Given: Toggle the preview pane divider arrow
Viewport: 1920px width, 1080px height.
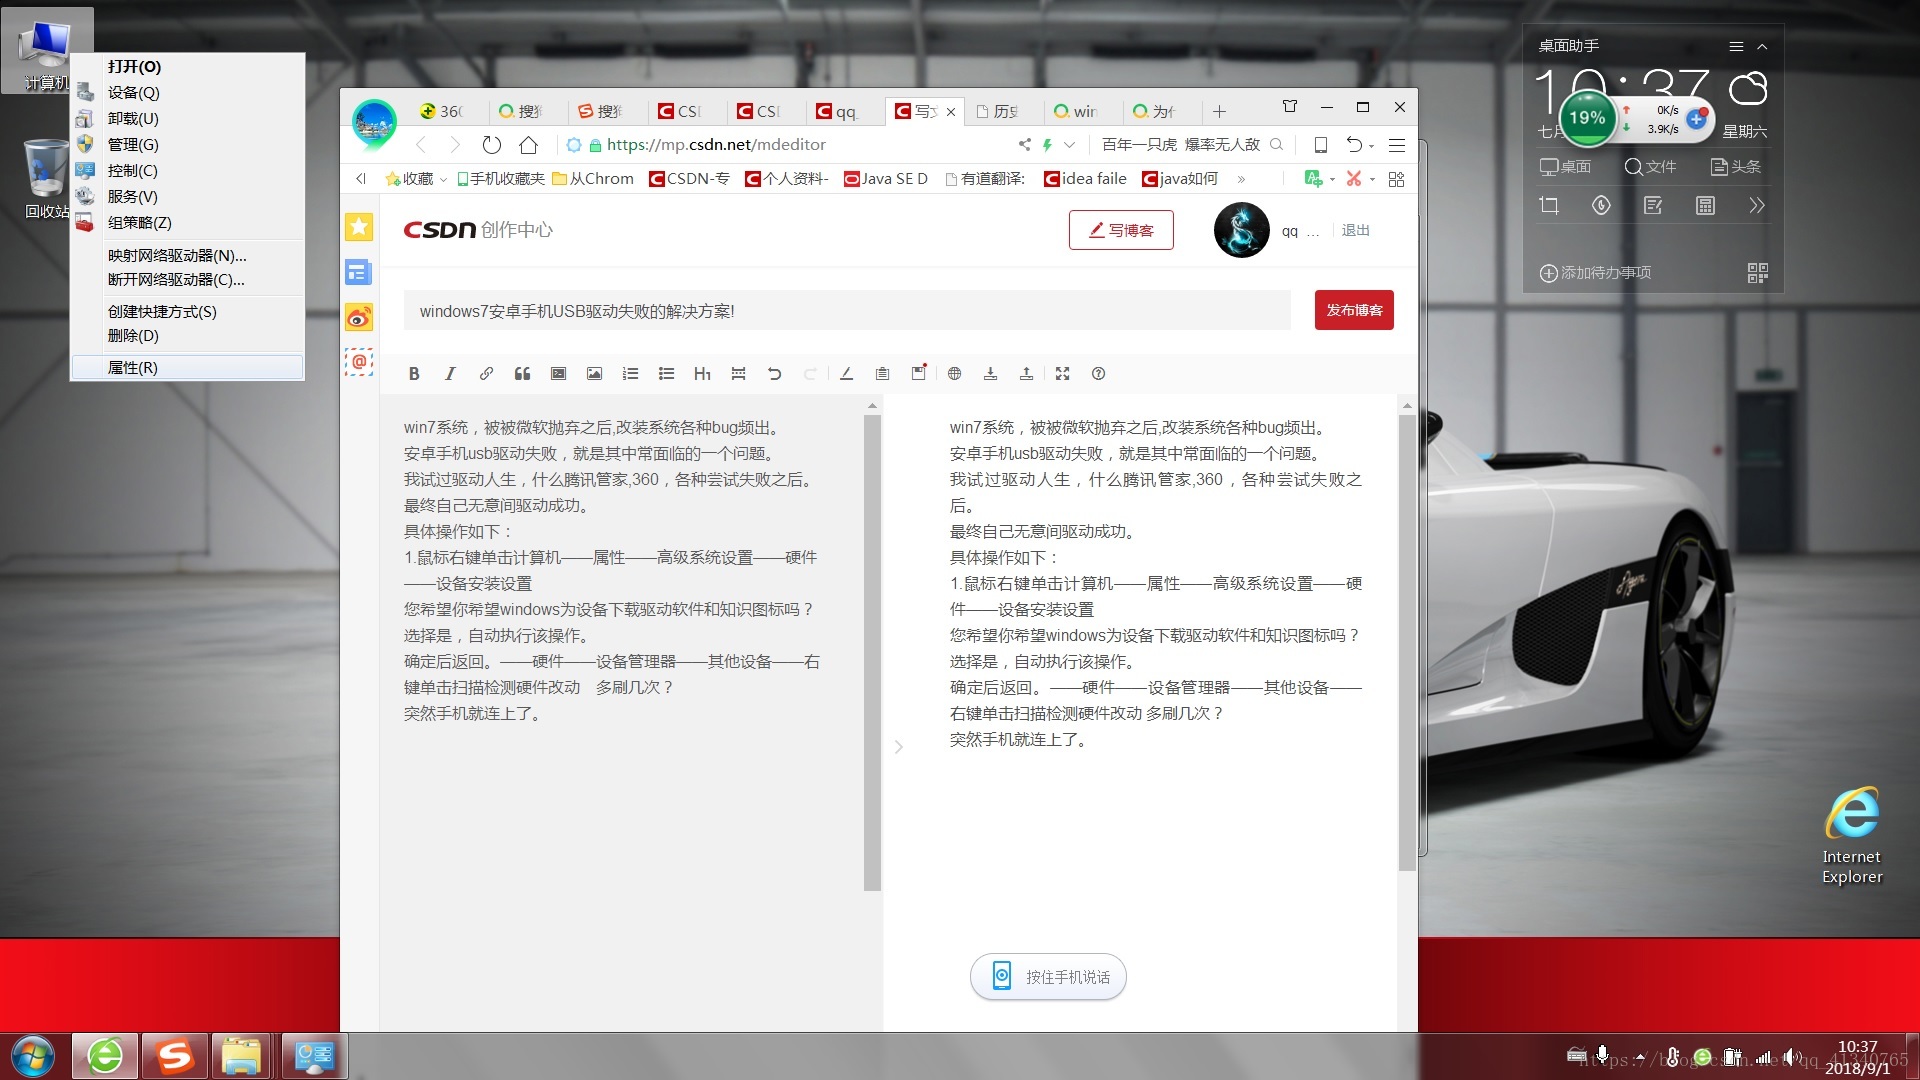Looking at the screenshot, I should pyautogui.click(x=898, y=747).
